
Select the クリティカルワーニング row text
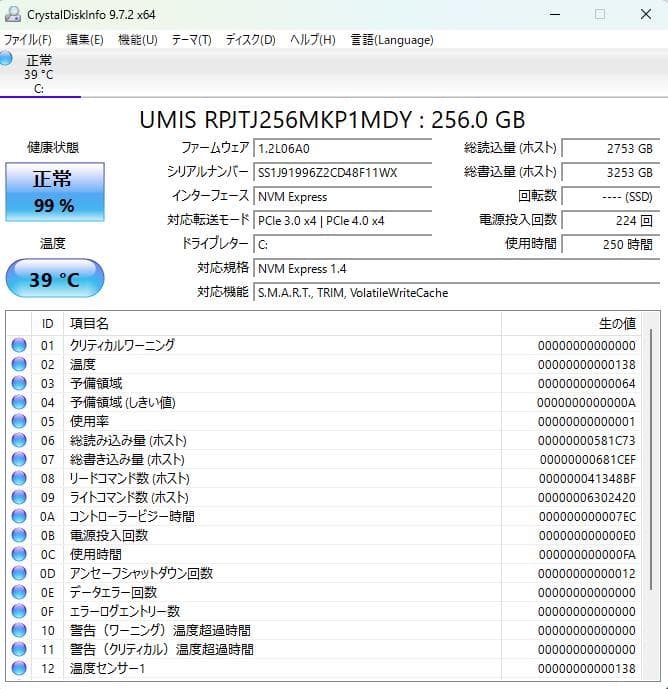pos(122,345)
